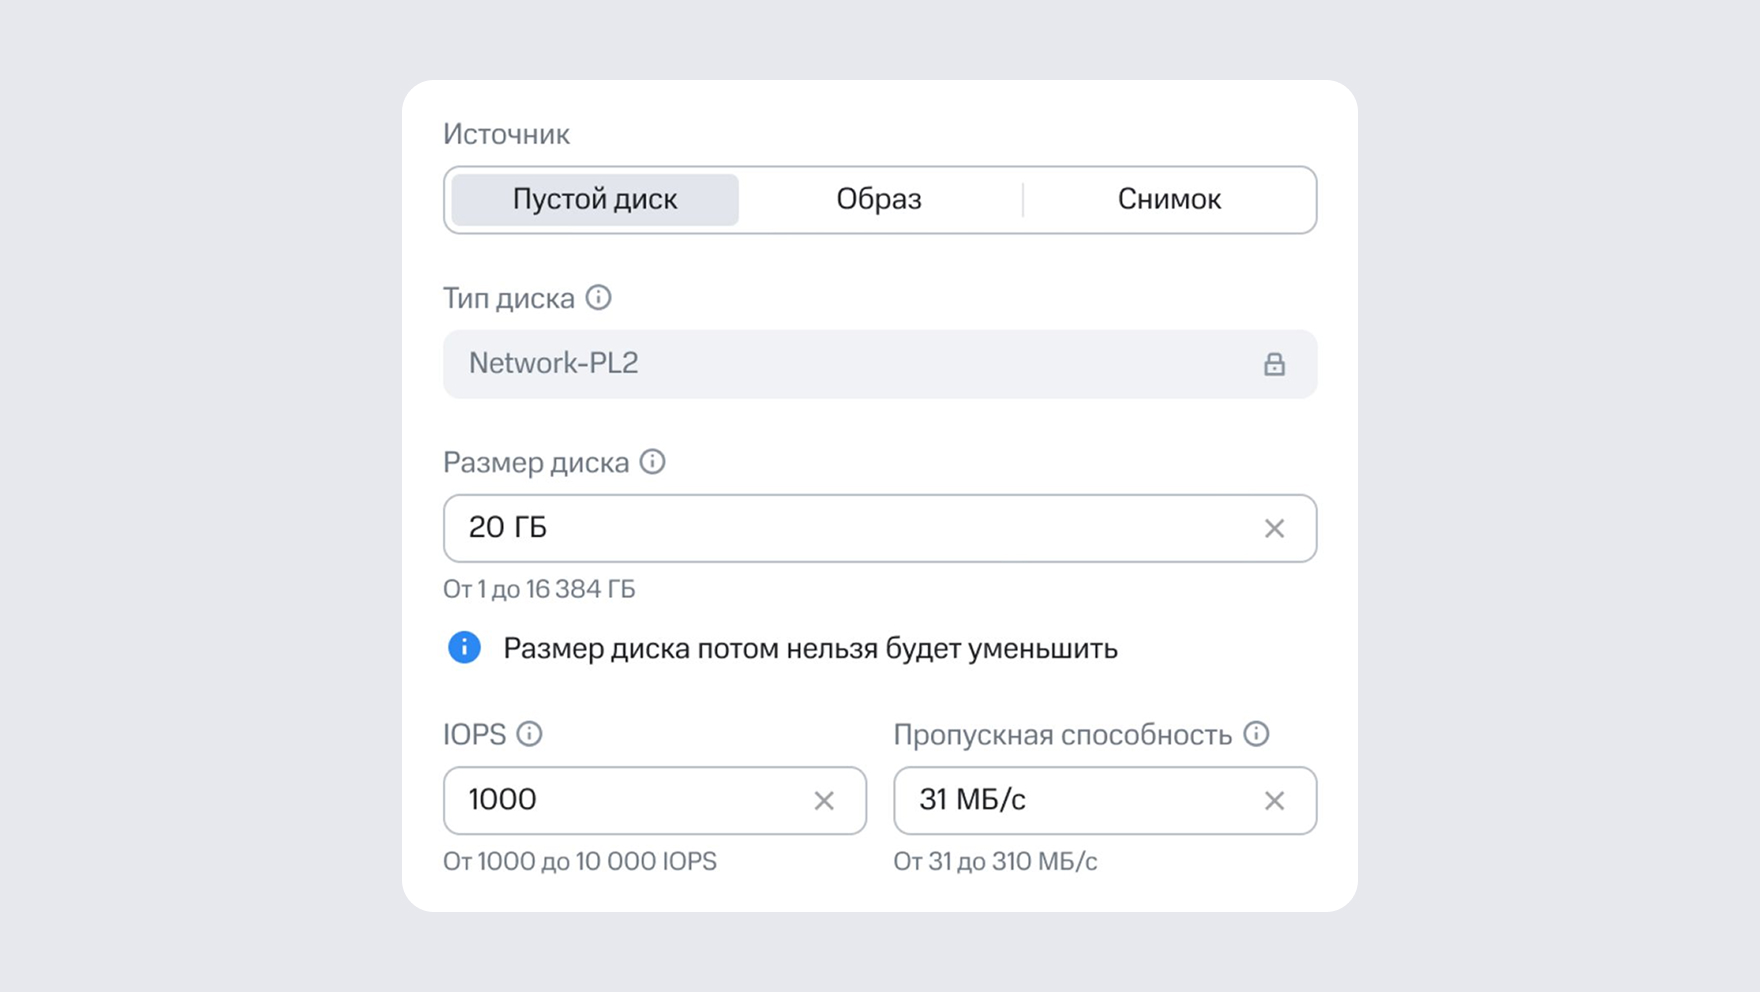Image resolution: width=1760 pixels, height=992 pixels.
Task: Click the blue info icon beside the warning
Action: tap(464, 648)
